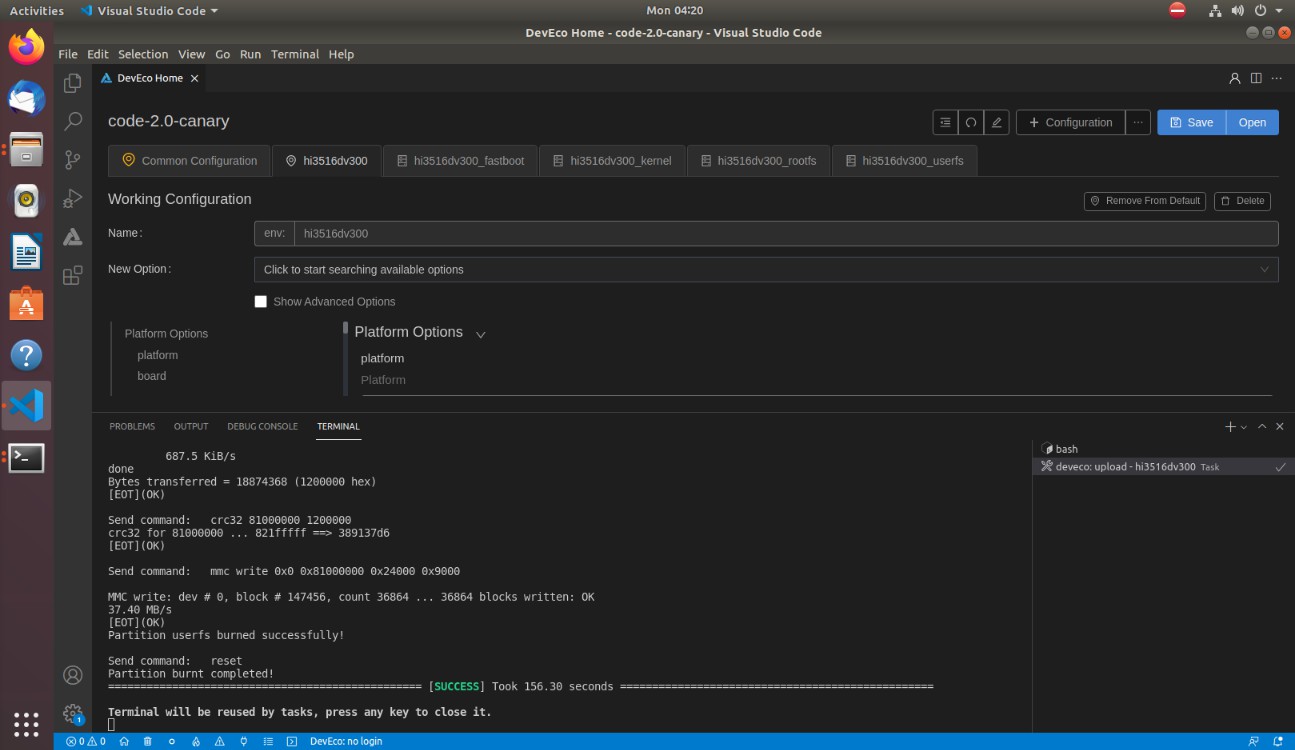
Task: Click Remove From Default button
Action: coord(1144,201)
